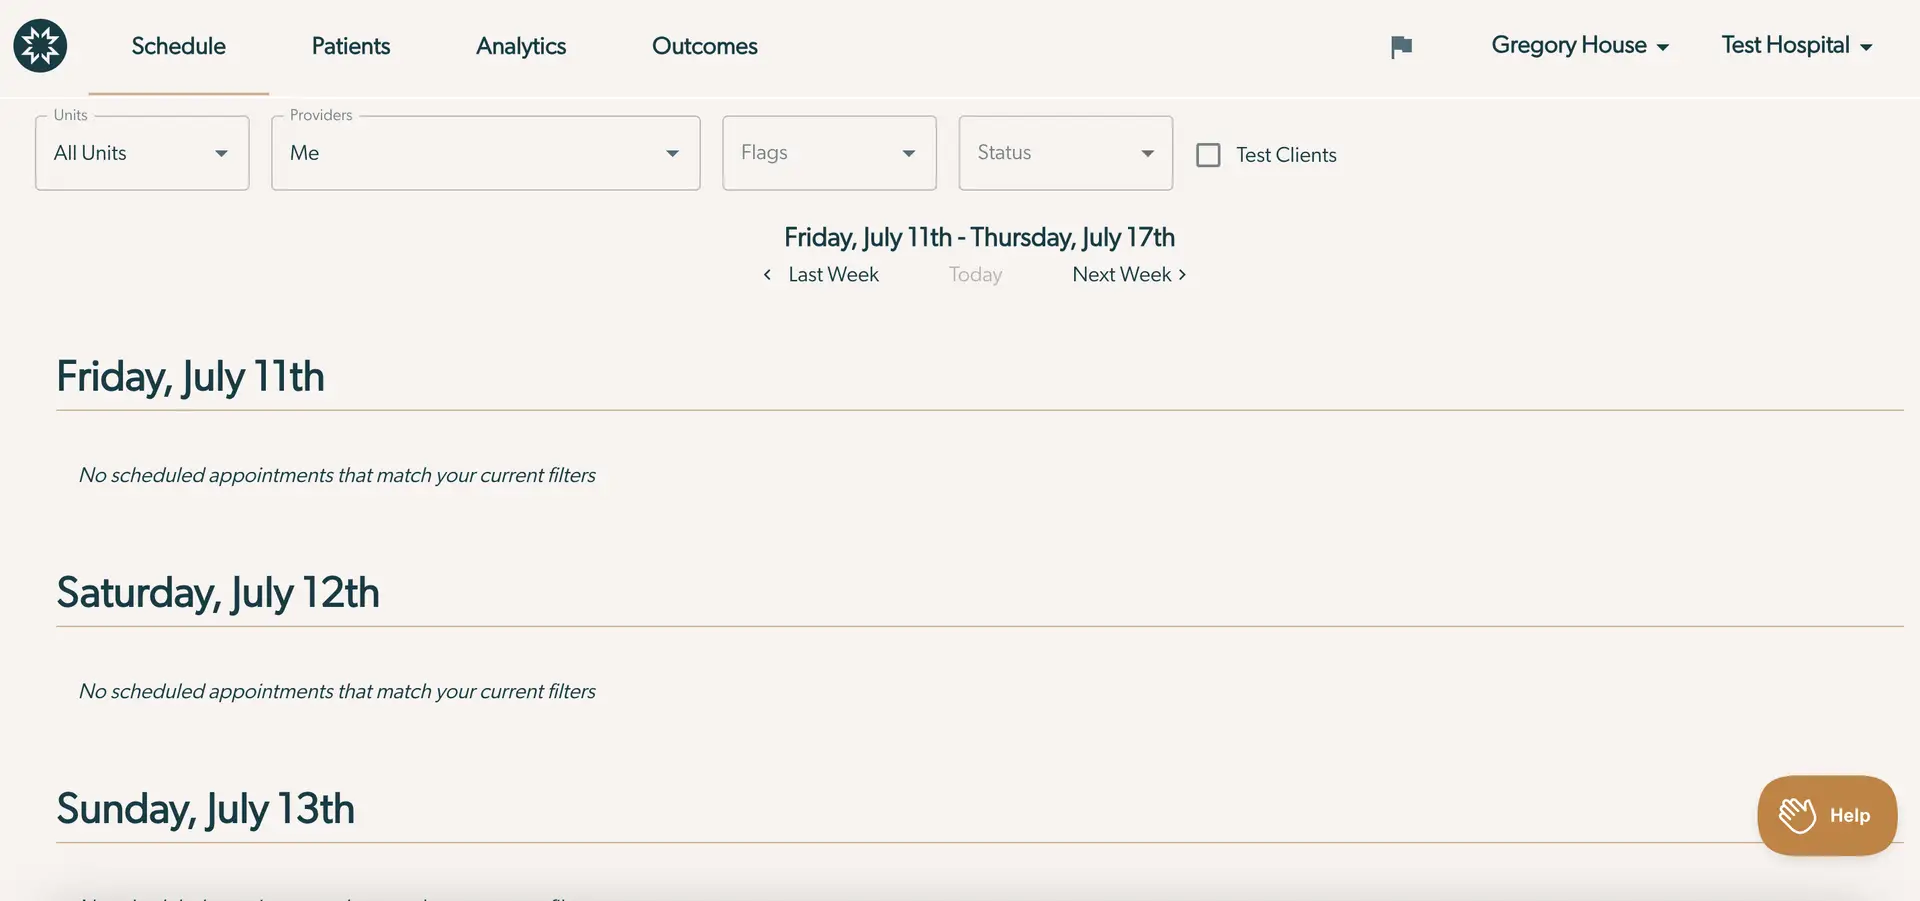Click the left chevron beside Last Week
Viewport: 1920px width, 901px height.
pyautogui.click(x=766, y=274)
